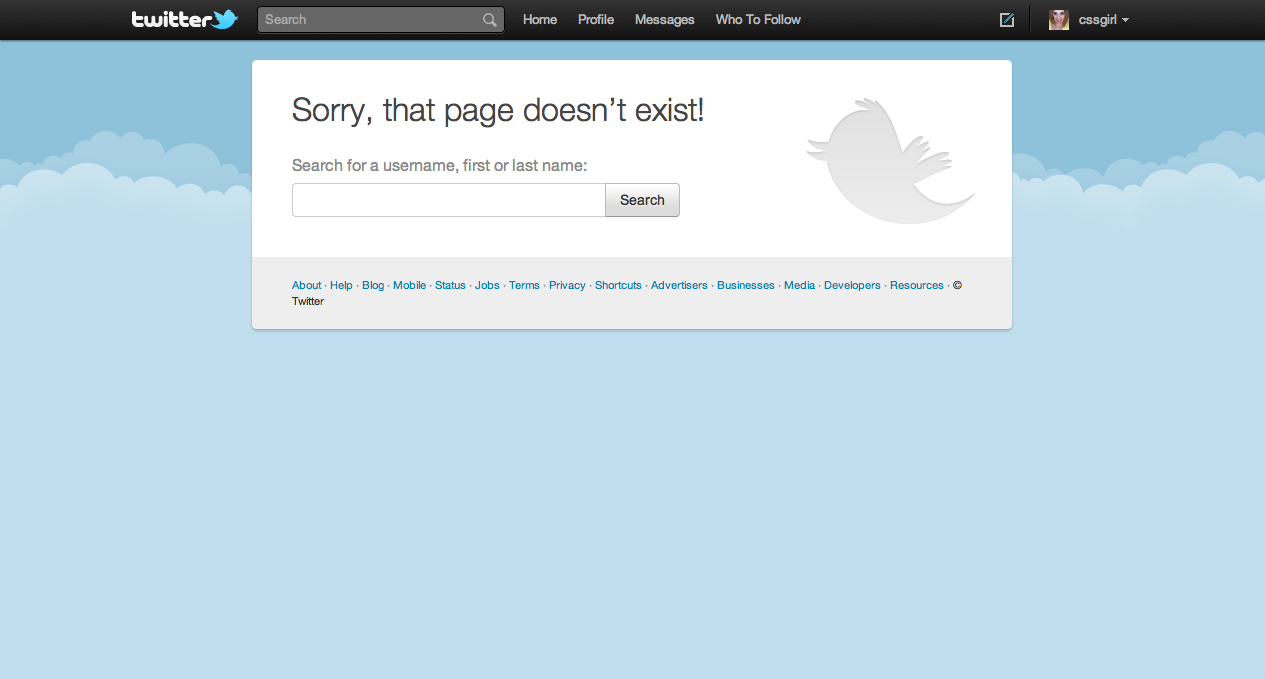
Task: Open the Businesses footer link
Action: point(746,285)
